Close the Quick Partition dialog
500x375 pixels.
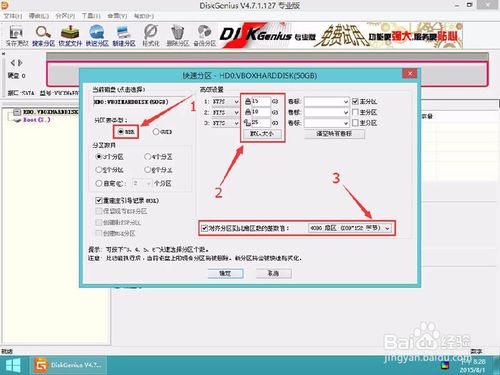pyautogui.click(x=410, y=73)
